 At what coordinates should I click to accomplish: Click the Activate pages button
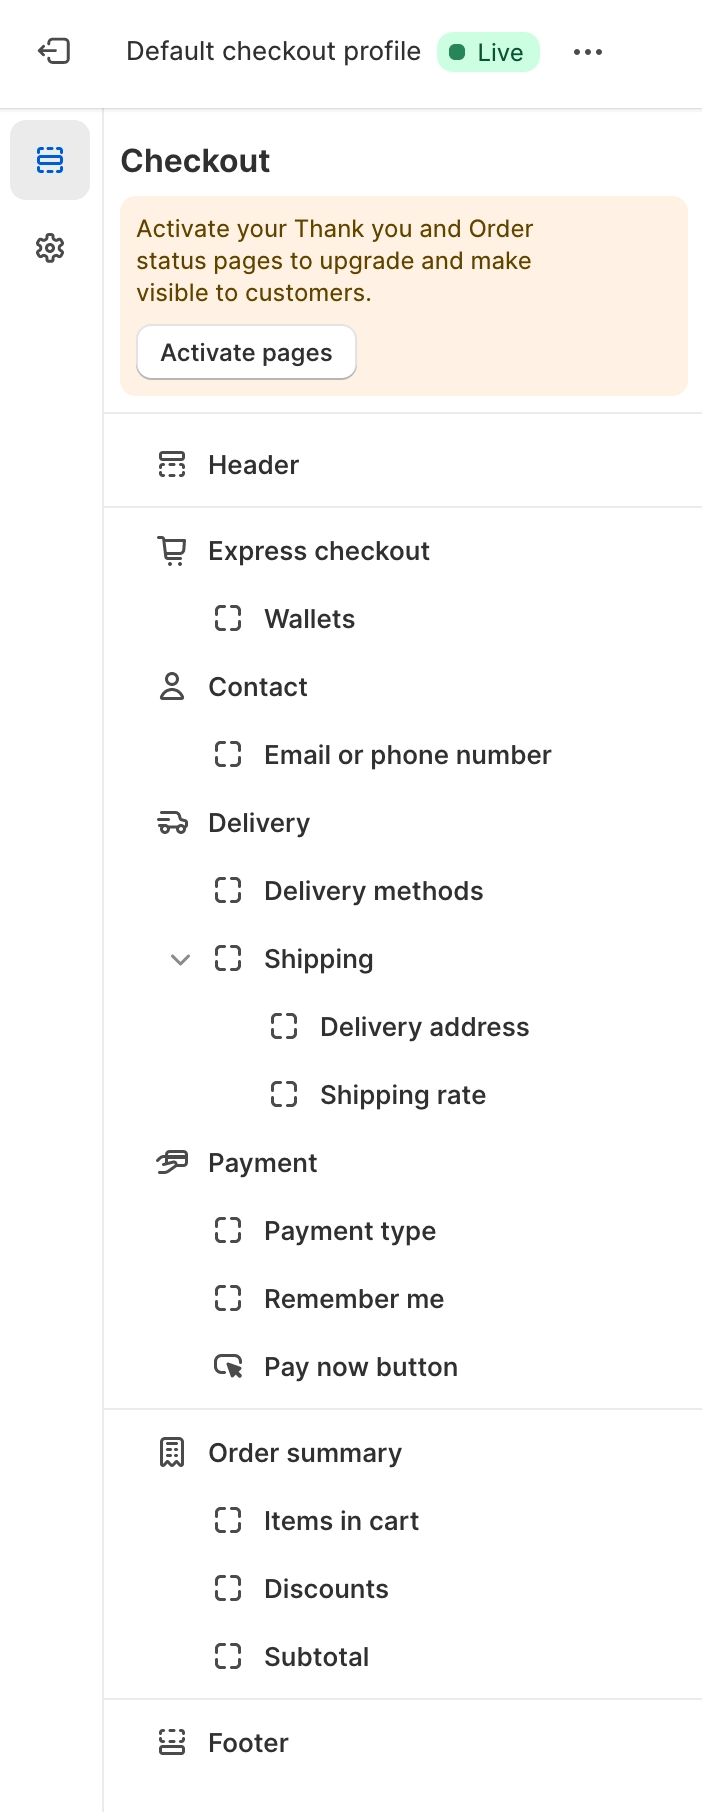tap(246, 352)
